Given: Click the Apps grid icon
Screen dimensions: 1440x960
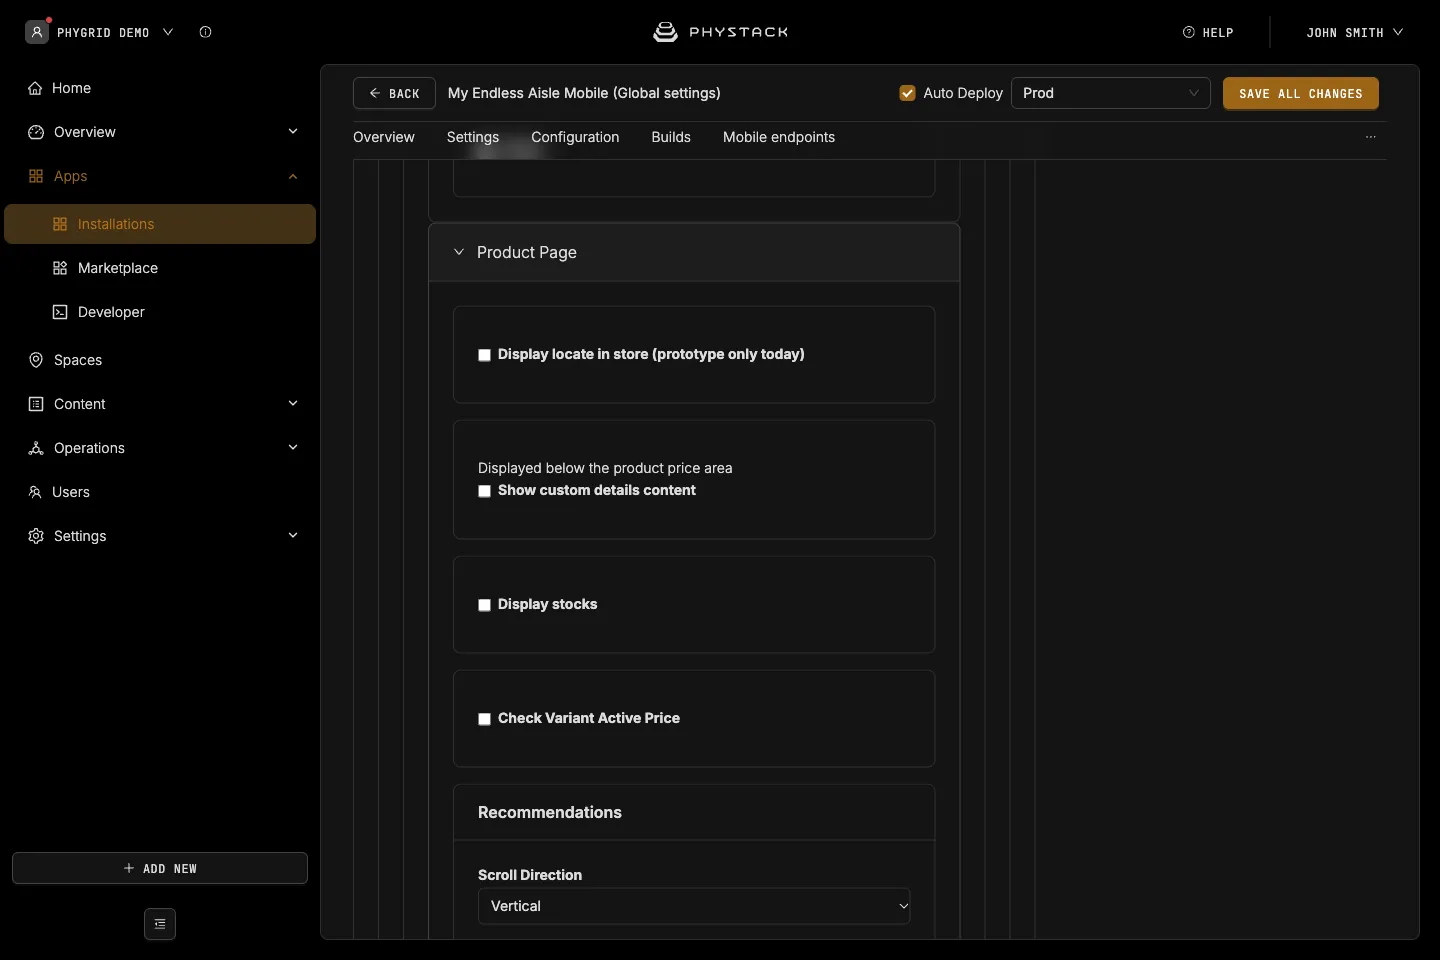Looking at the screenshot, I should (x=36, y=176).
